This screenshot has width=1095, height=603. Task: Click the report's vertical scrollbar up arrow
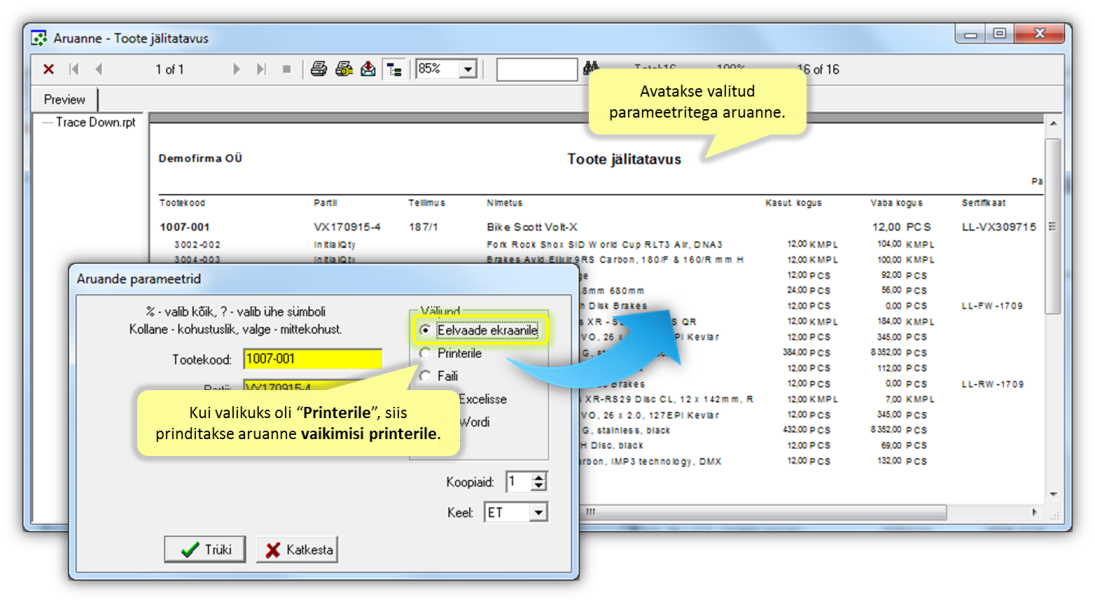1053,124
